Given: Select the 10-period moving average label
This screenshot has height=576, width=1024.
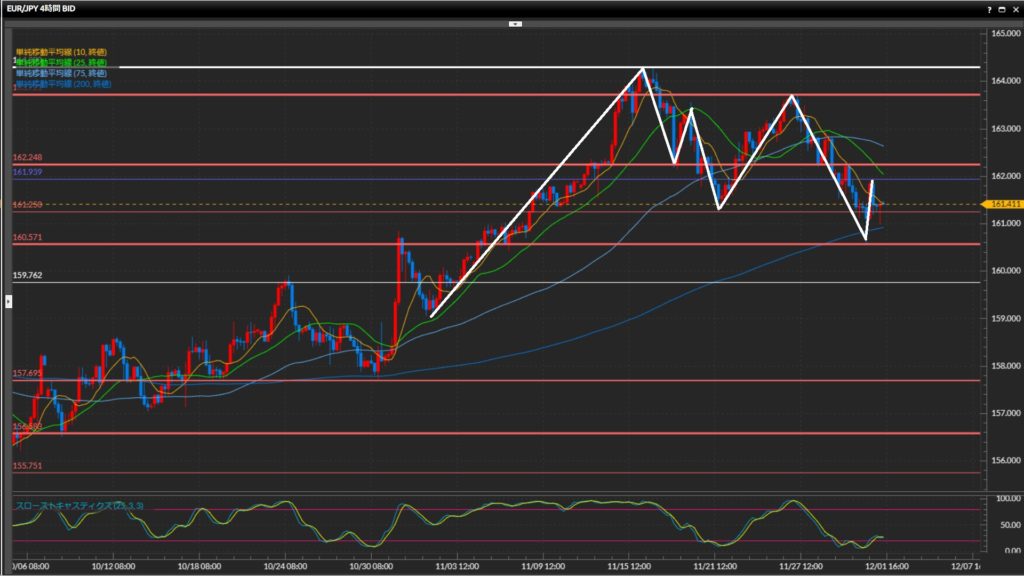Looking at the screenshot, I should 61,51.
